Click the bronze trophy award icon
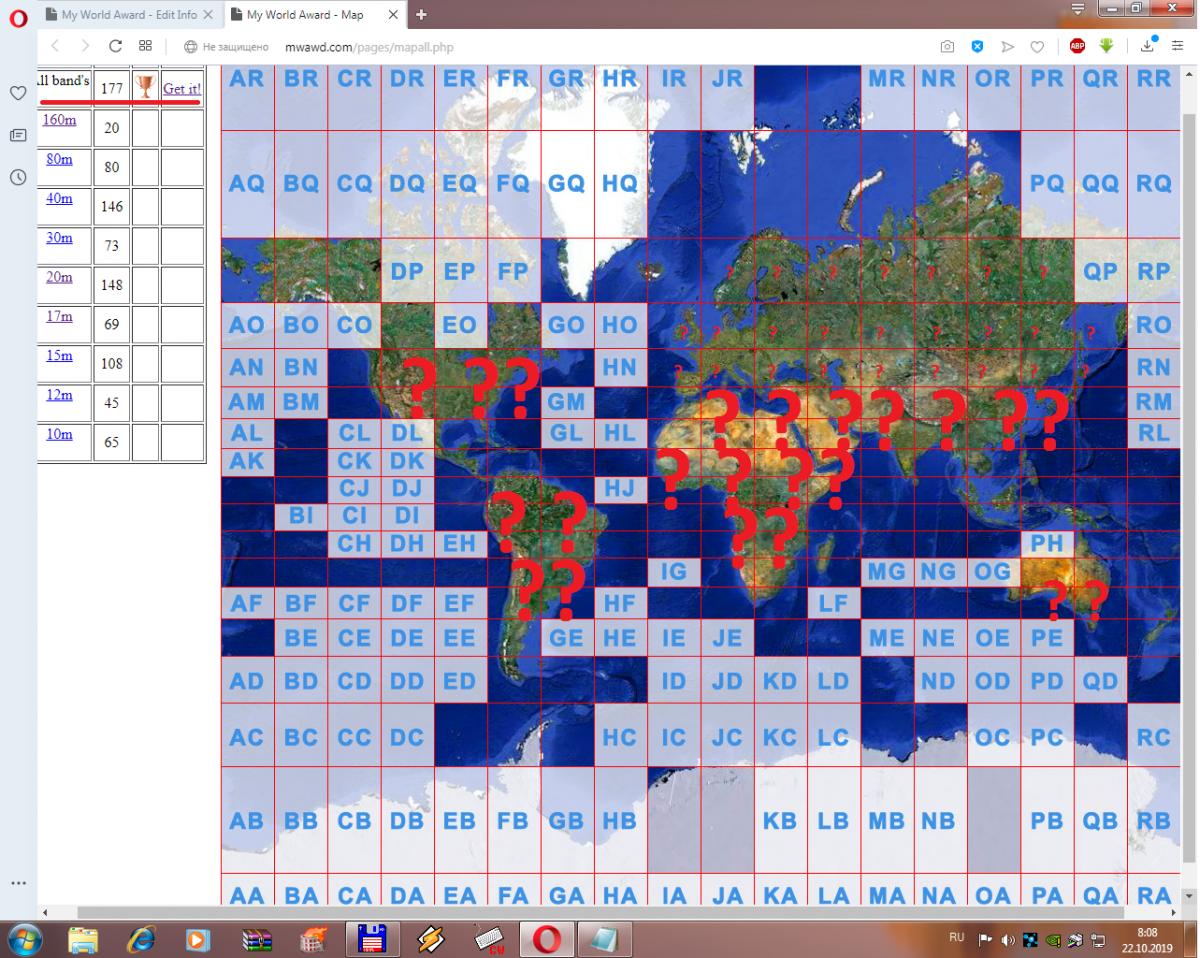The width and height of the screenshot is (1200, 958). coord(145,87)
